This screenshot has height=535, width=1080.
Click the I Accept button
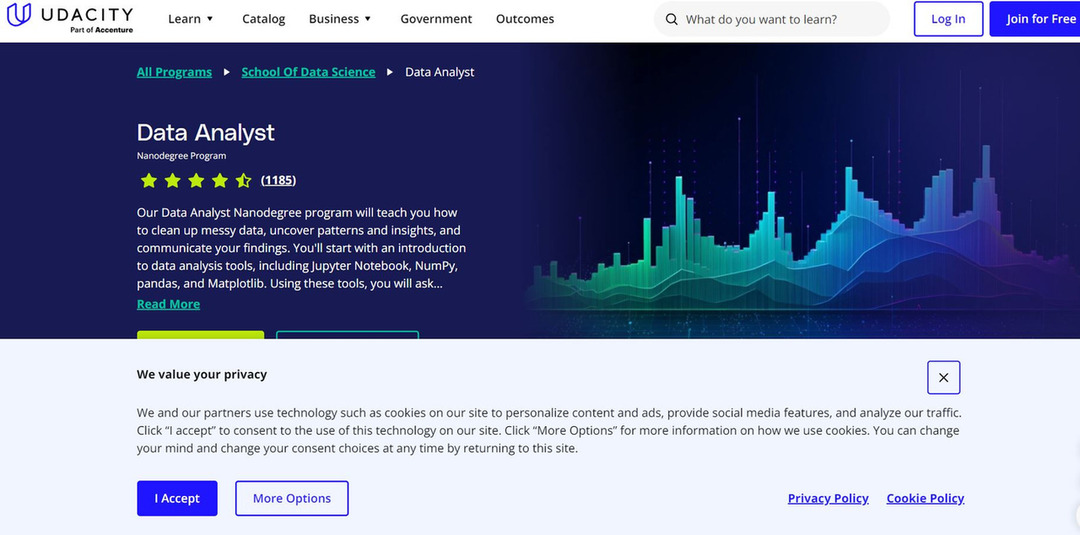(x=177, y=499)
